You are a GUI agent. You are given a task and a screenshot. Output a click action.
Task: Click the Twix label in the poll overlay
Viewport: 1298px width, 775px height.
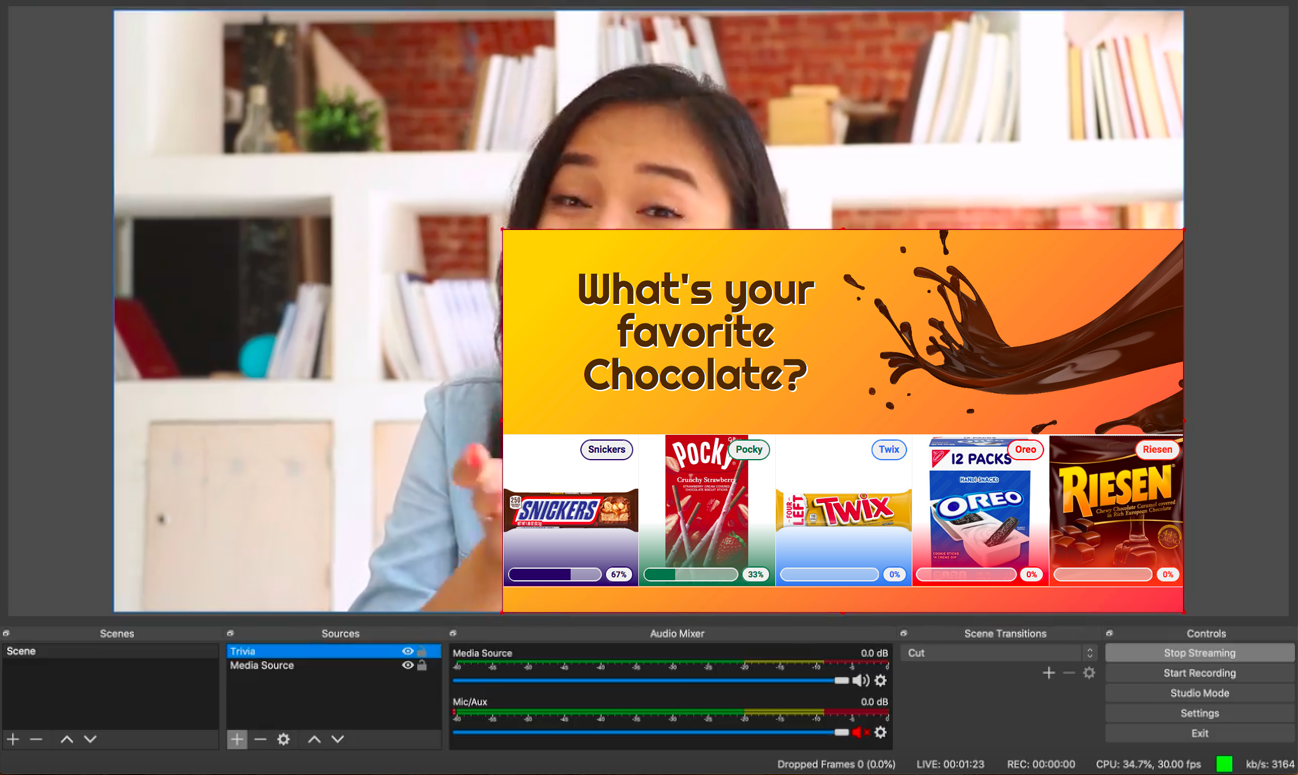(x=889, y=449)
